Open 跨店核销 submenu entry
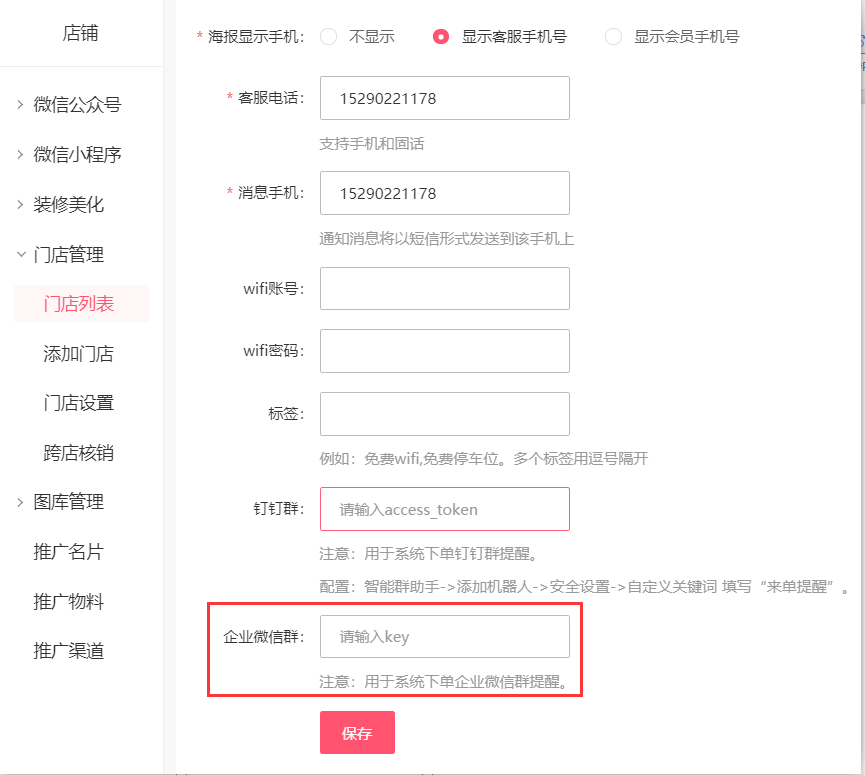 (x=78, y=453)
